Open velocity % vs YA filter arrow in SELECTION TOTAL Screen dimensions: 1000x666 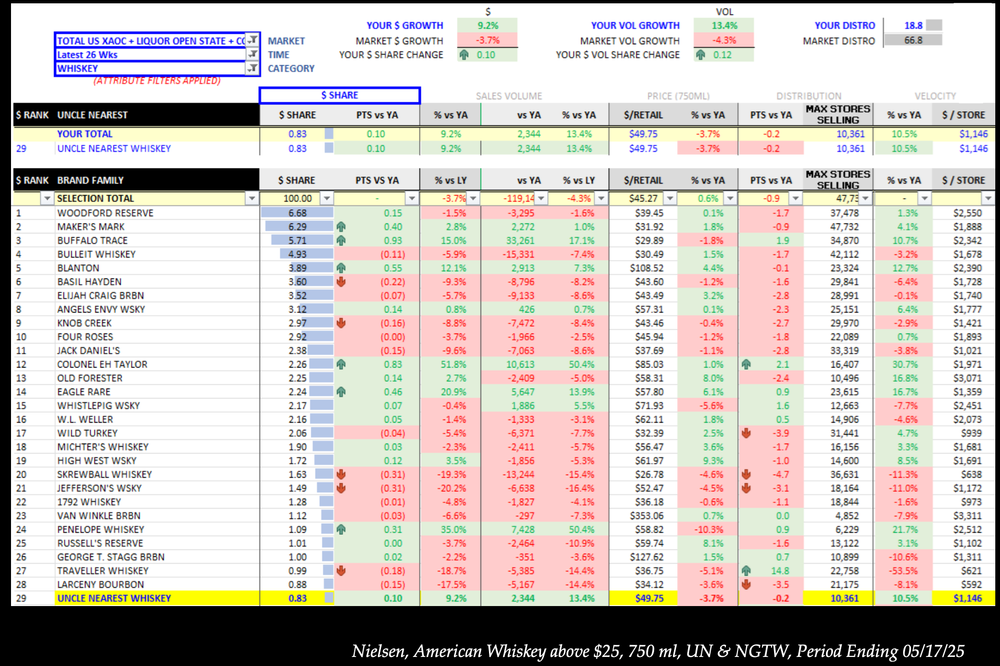[x=926, y=198]
